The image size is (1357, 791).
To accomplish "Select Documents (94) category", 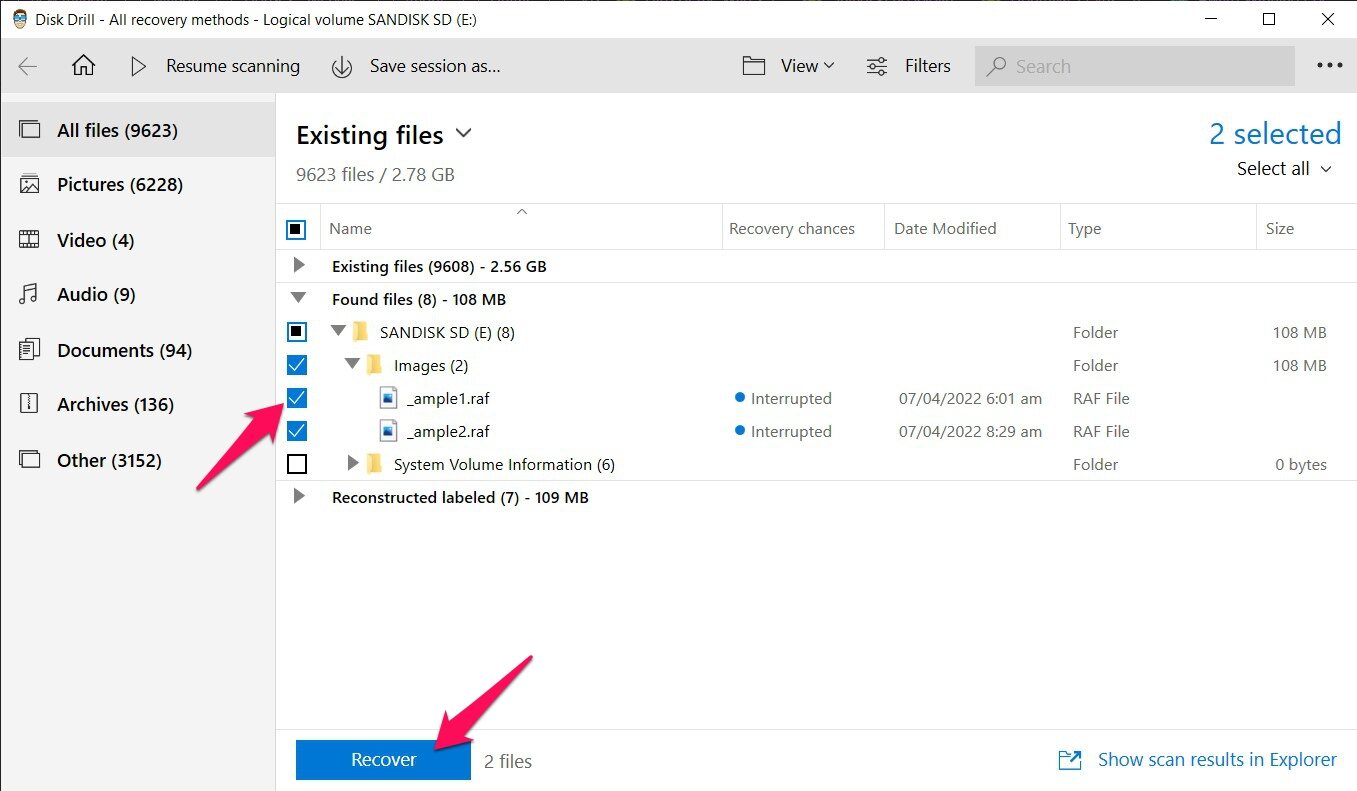I will (138, 350).
